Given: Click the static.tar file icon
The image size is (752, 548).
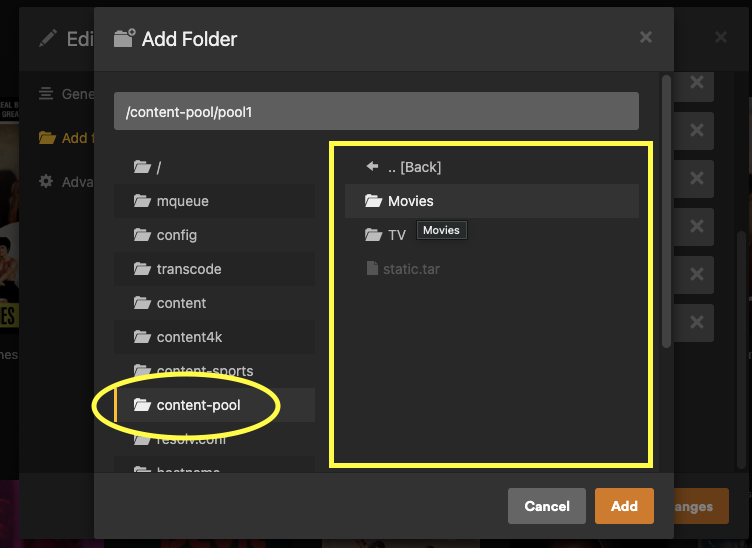Looking at the screenshot, I should click(x=372, y=268).
